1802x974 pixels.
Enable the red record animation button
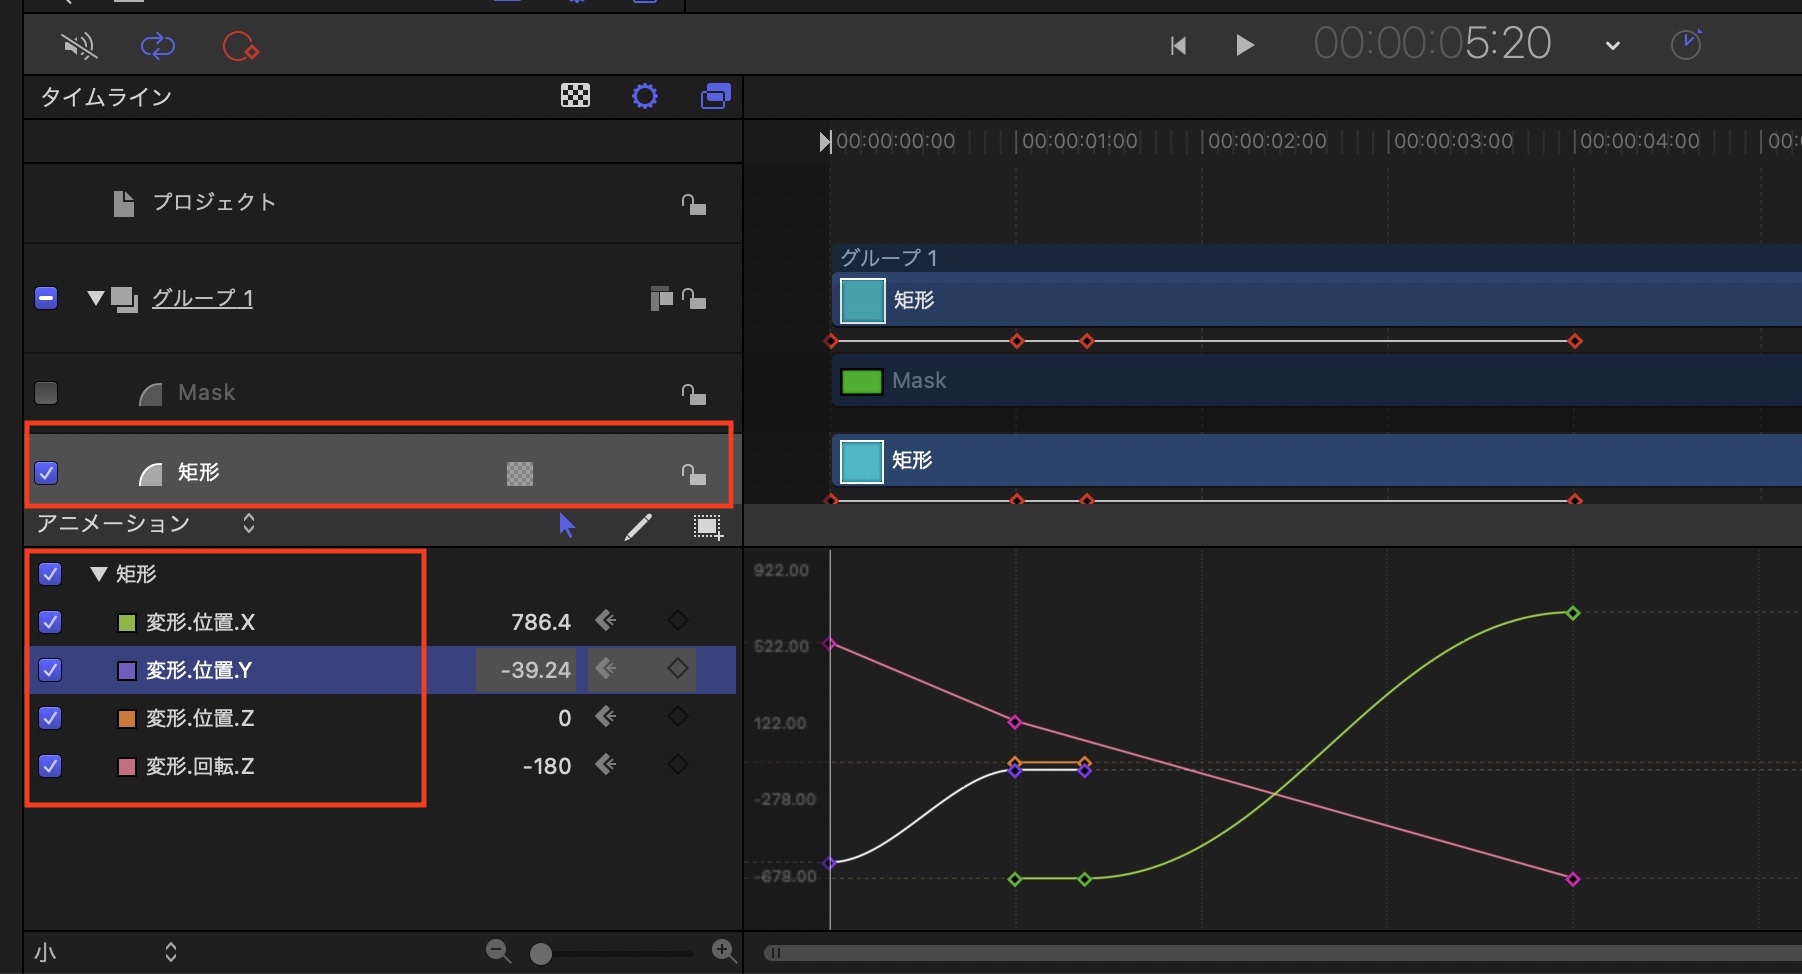tap(240, 46)
